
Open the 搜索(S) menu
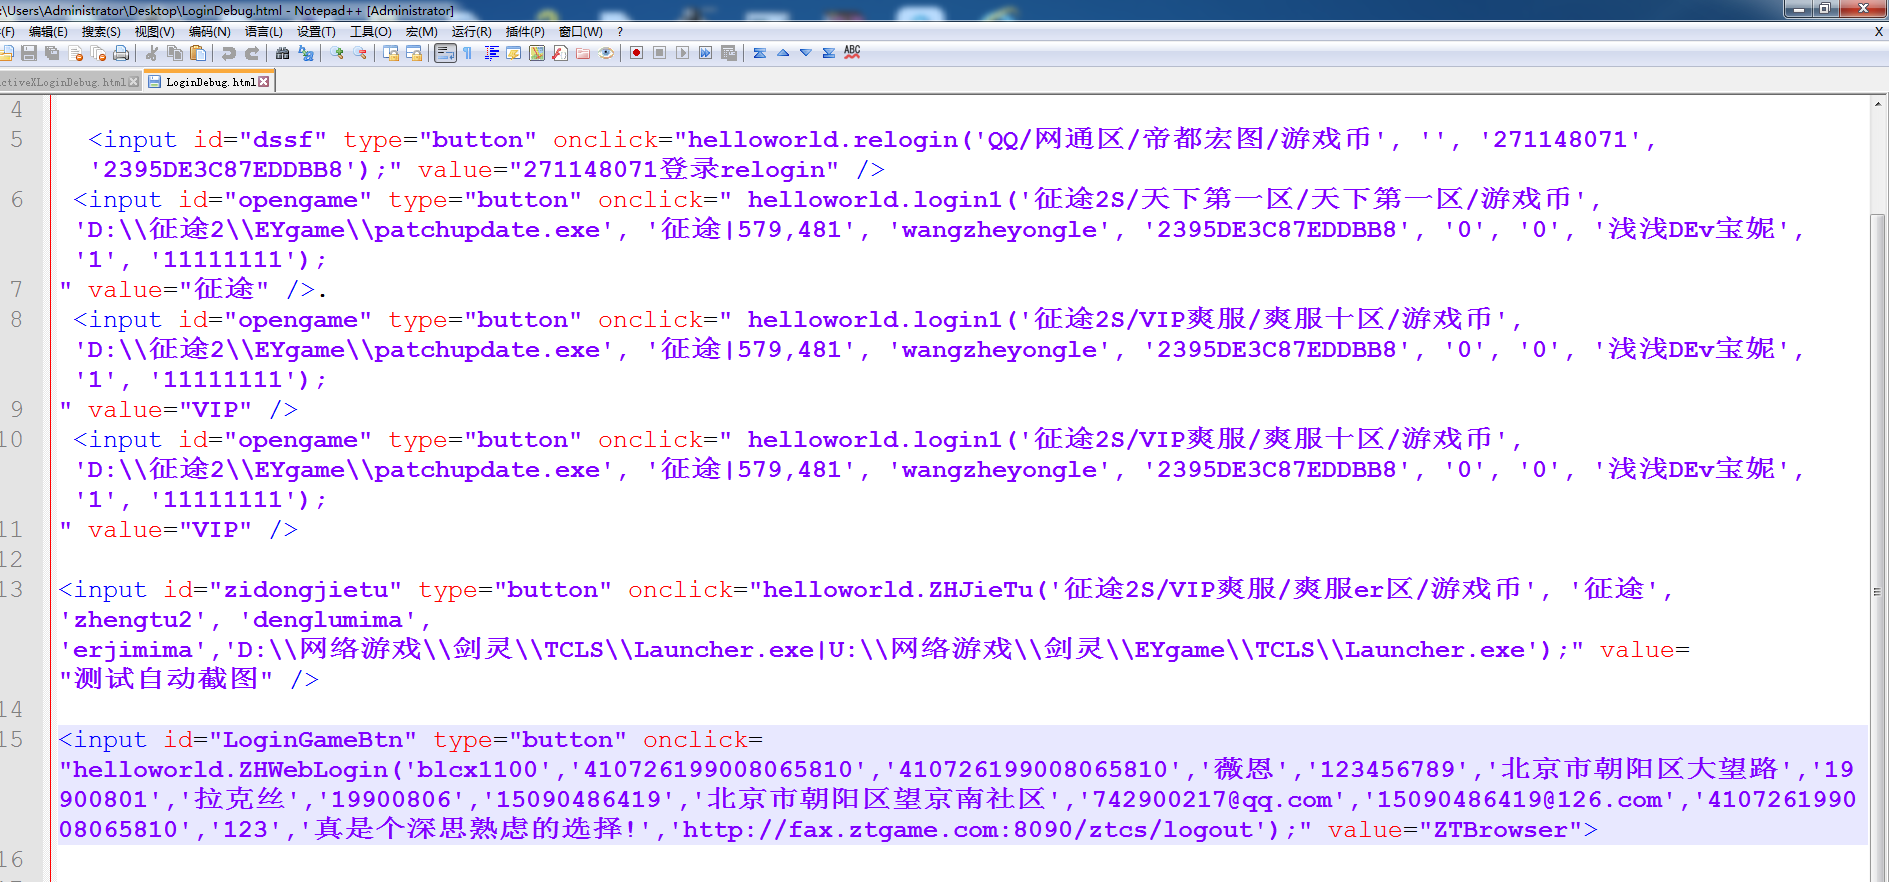coord(101,32)
